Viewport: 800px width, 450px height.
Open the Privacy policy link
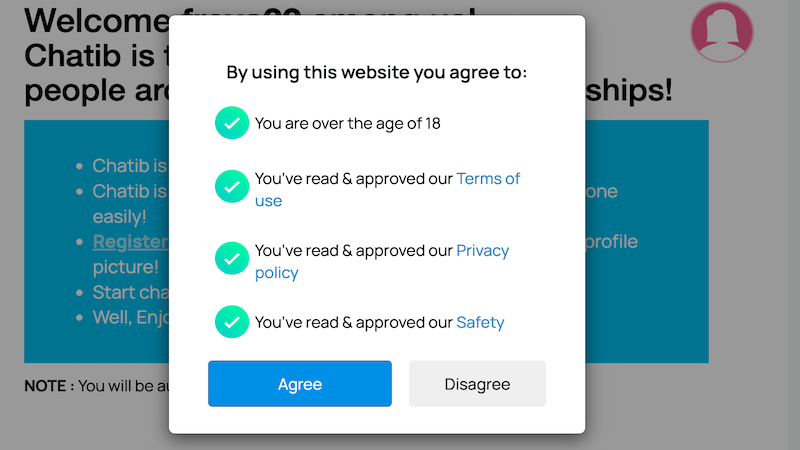click(482, 251)
